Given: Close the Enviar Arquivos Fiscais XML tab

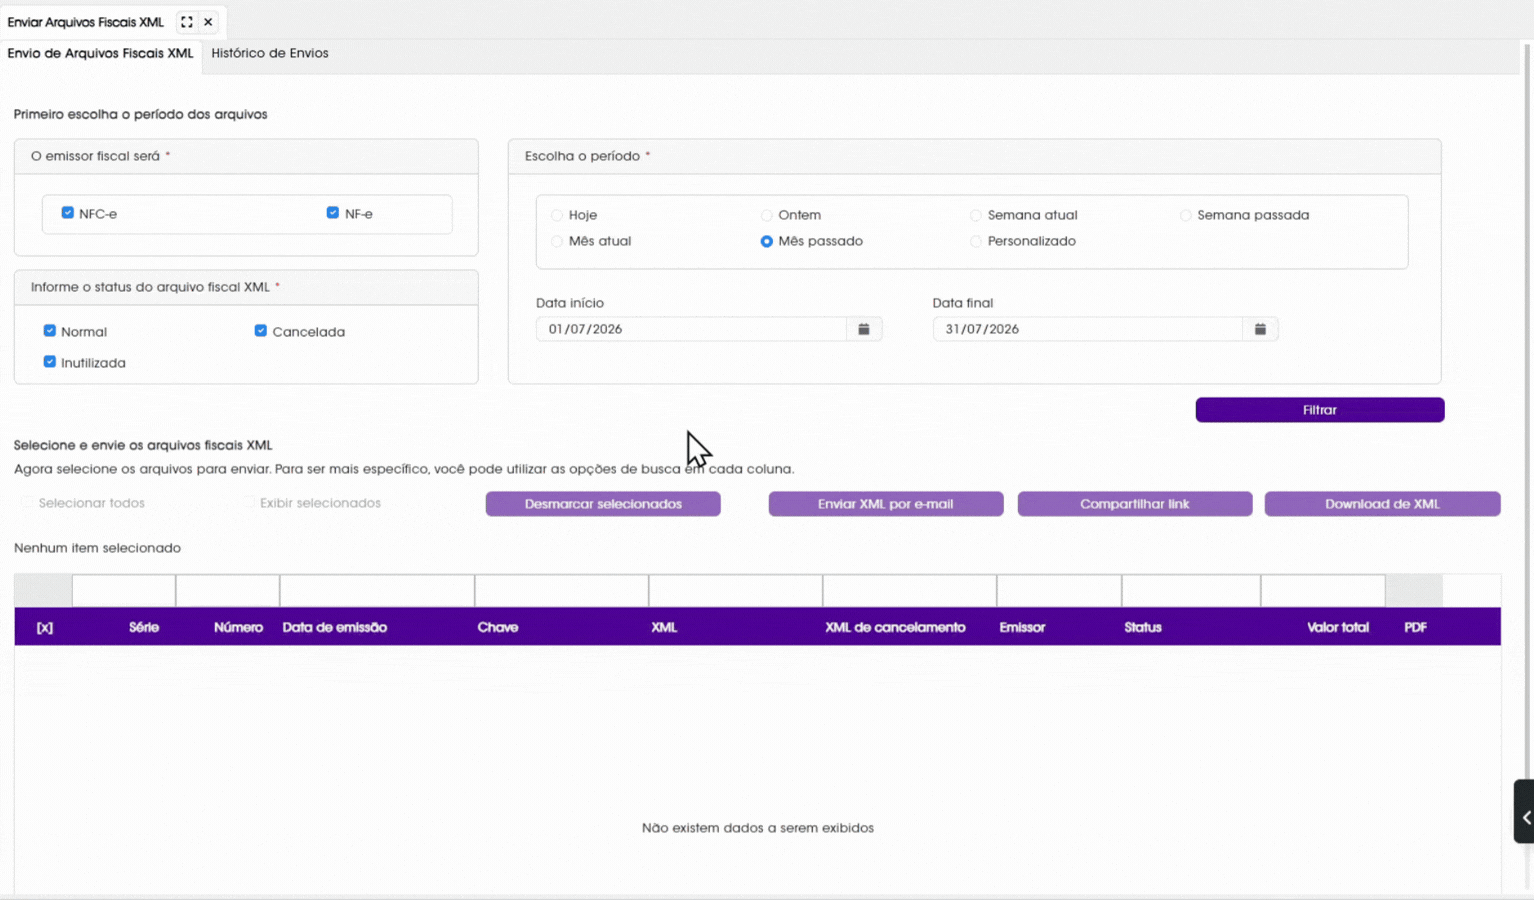Looking at the screenshot, I should [x=208, y=22].
